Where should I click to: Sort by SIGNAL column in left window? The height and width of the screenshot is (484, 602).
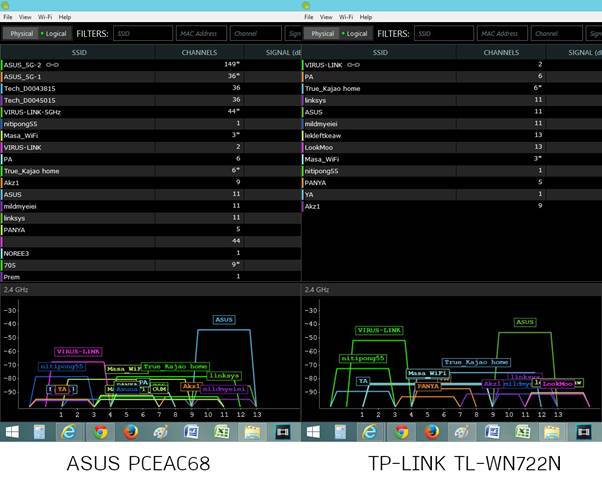[273, 52]
